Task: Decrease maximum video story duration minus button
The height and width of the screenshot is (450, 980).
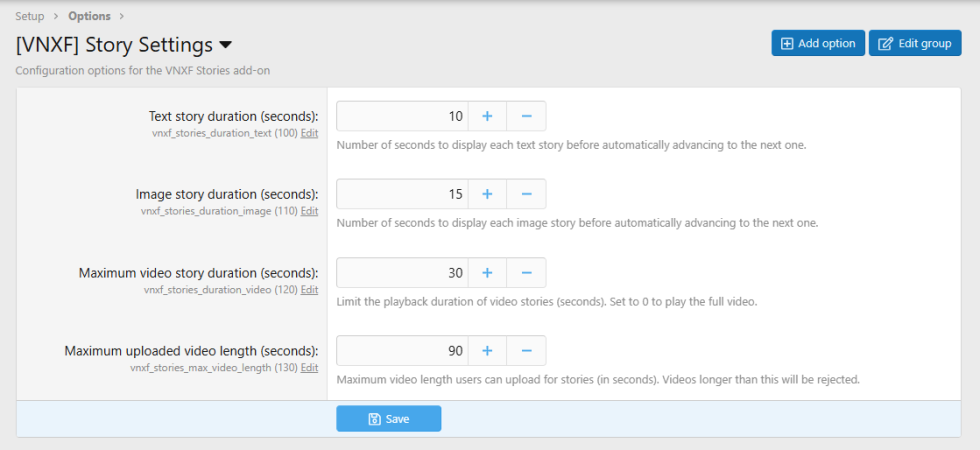Action: pos(526,272)
